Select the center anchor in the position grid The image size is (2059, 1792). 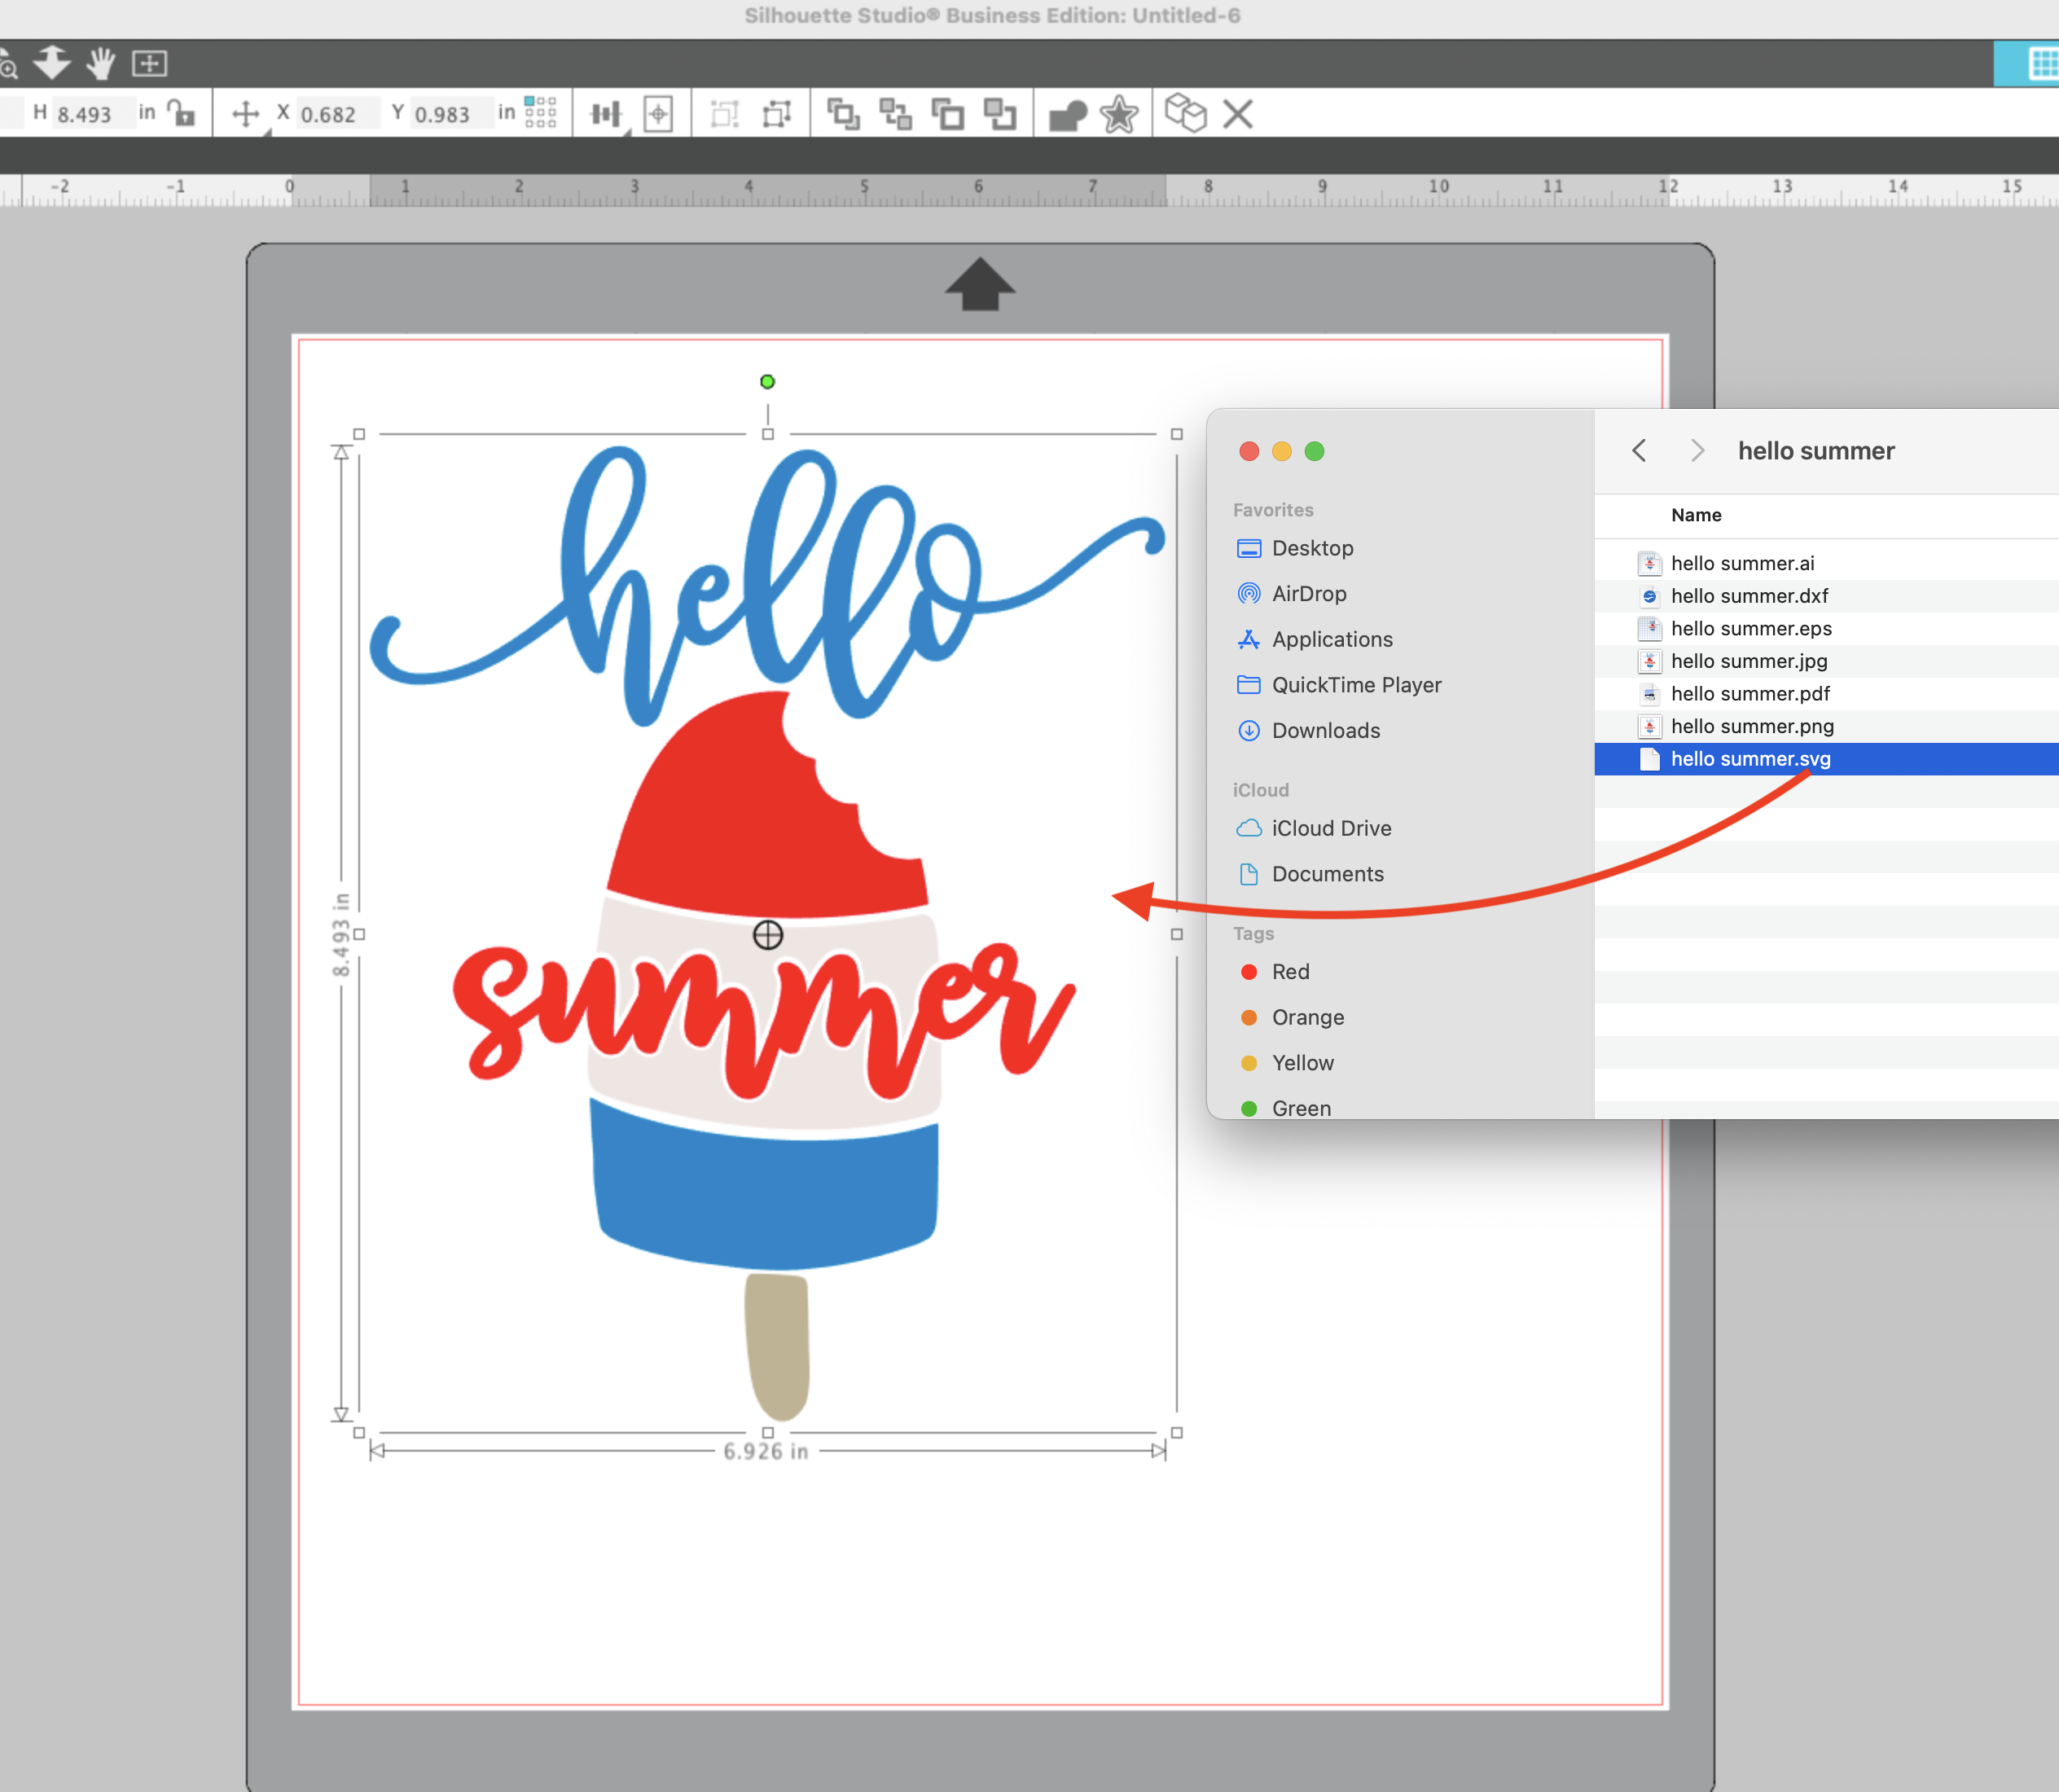[538, 113]
